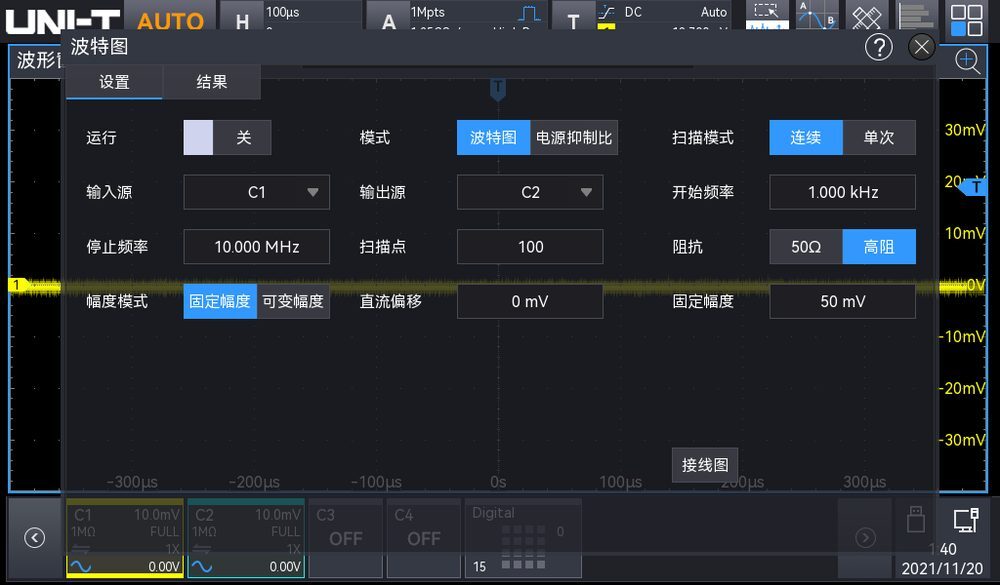Screen dimensions: 1000x585
Task: Turn on channel C3
Action: click(346, 538)
